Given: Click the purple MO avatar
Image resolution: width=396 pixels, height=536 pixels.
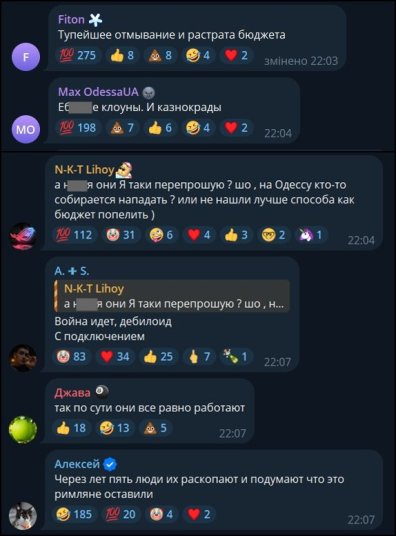Looking at the screenshot, I should [26, 129].
